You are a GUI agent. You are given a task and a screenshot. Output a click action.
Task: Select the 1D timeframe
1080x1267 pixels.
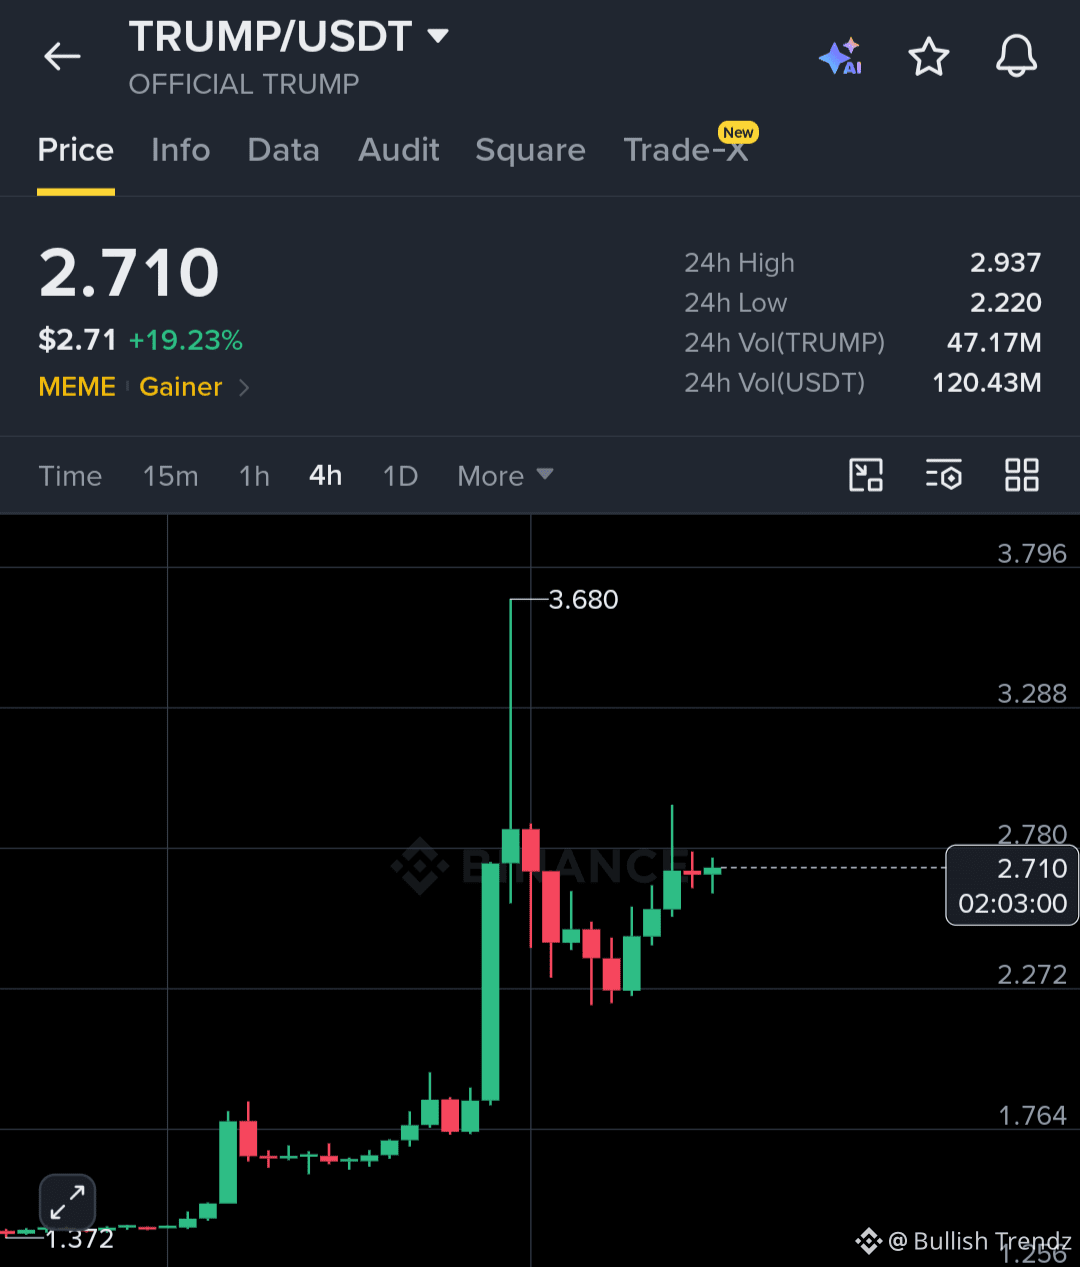401,476
